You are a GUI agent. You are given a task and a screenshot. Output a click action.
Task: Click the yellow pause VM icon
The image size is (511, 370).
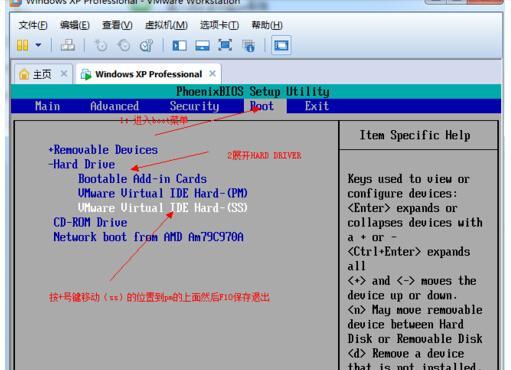pyautogui.click(x=22, y=45)
